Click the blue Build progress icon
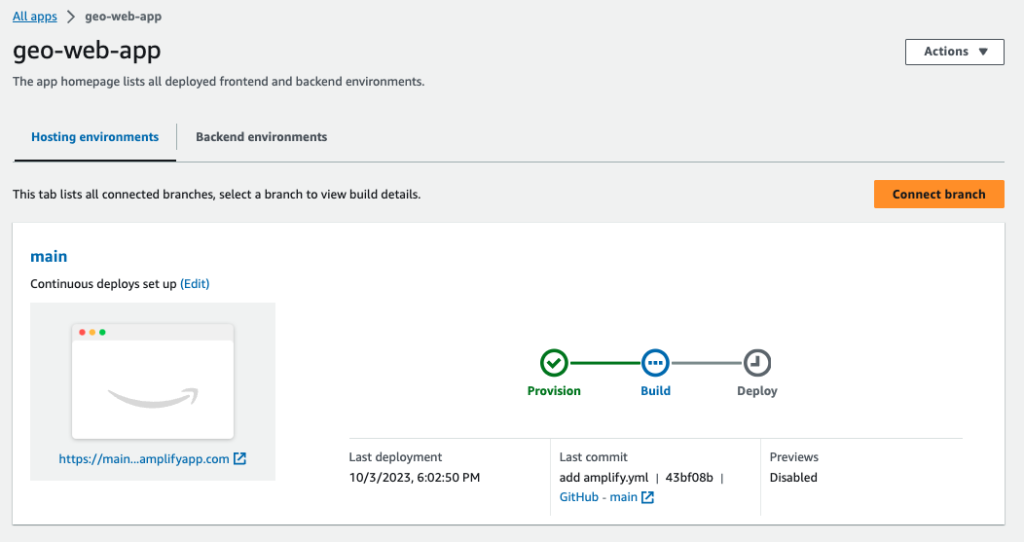 pyautogui.click(x=655, y=362)
